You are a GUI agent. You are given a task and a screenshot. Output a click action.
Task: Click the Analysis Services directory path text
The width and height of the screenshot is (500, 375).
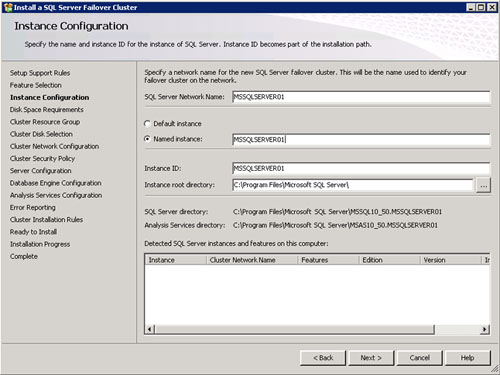335,225
